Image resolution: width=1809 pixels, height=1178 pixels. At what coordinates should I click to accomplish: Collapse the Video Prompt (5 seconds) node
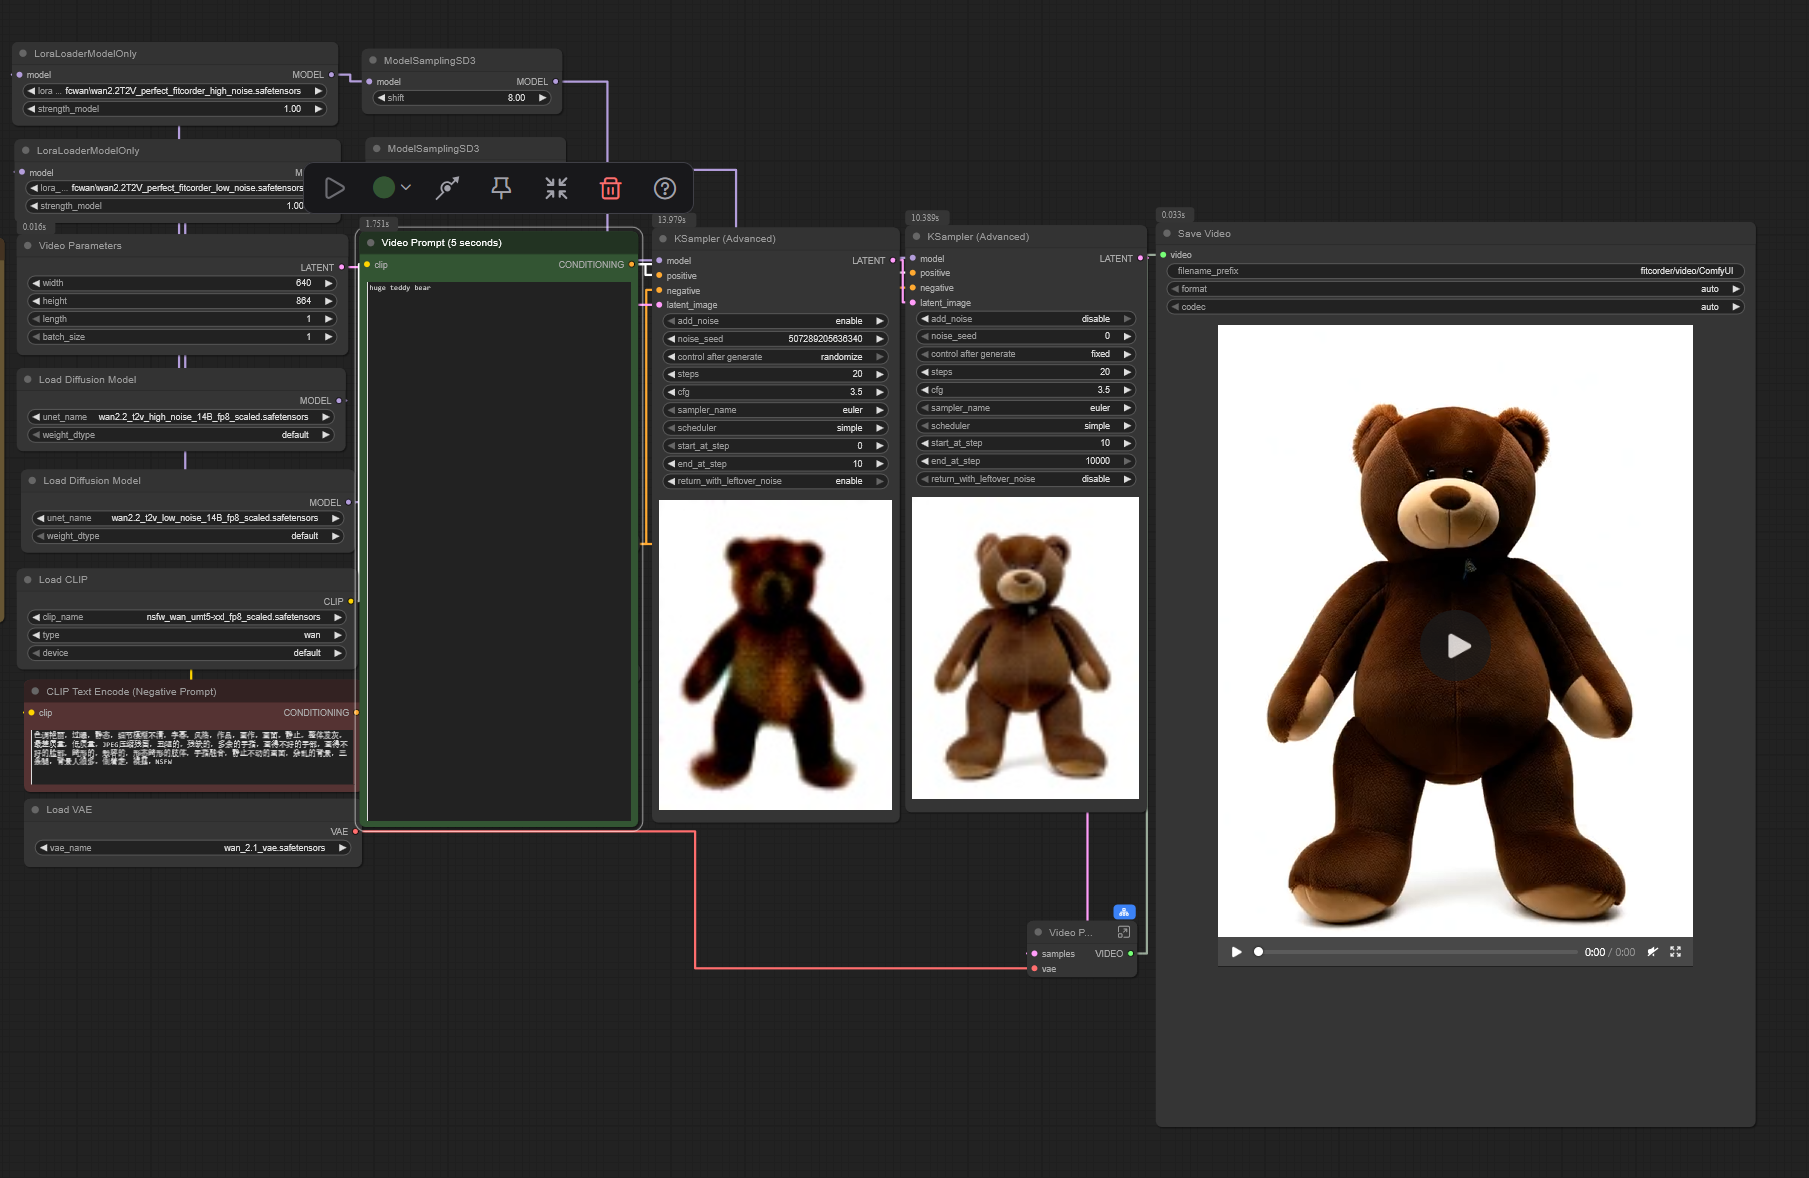(371, 243)
